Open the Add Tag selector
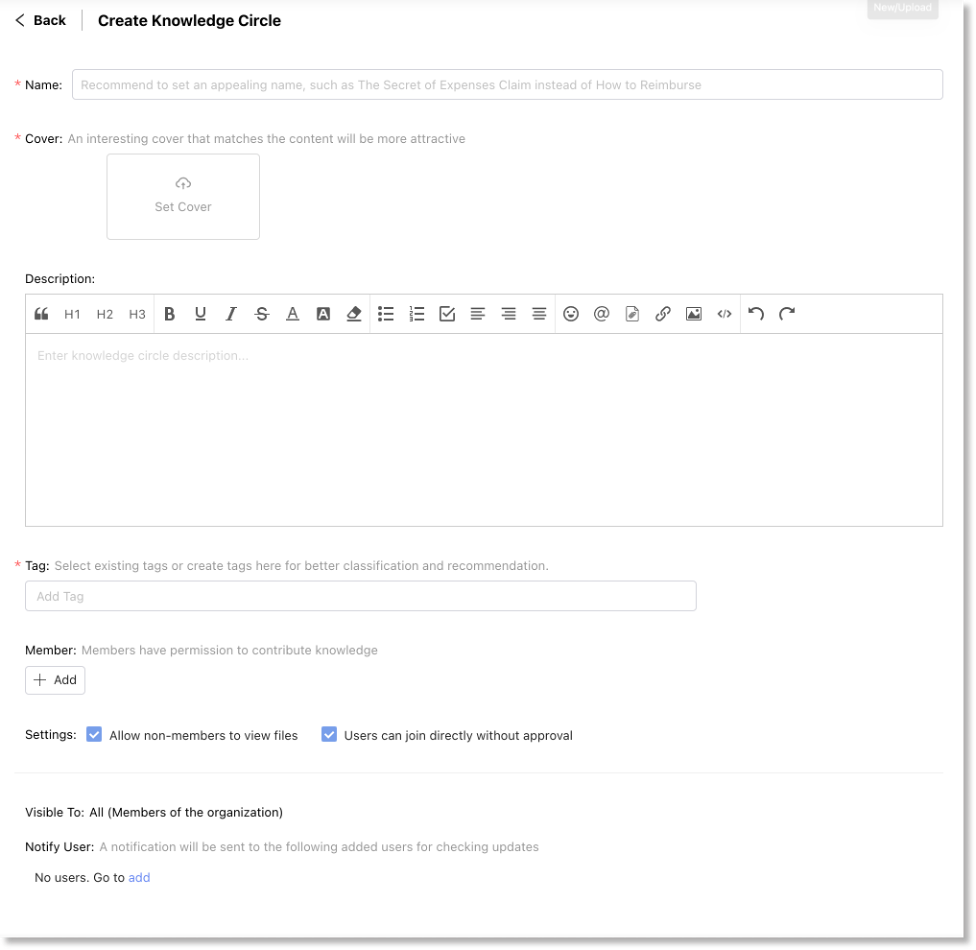976x950 pixels. (x=360, y=596)
